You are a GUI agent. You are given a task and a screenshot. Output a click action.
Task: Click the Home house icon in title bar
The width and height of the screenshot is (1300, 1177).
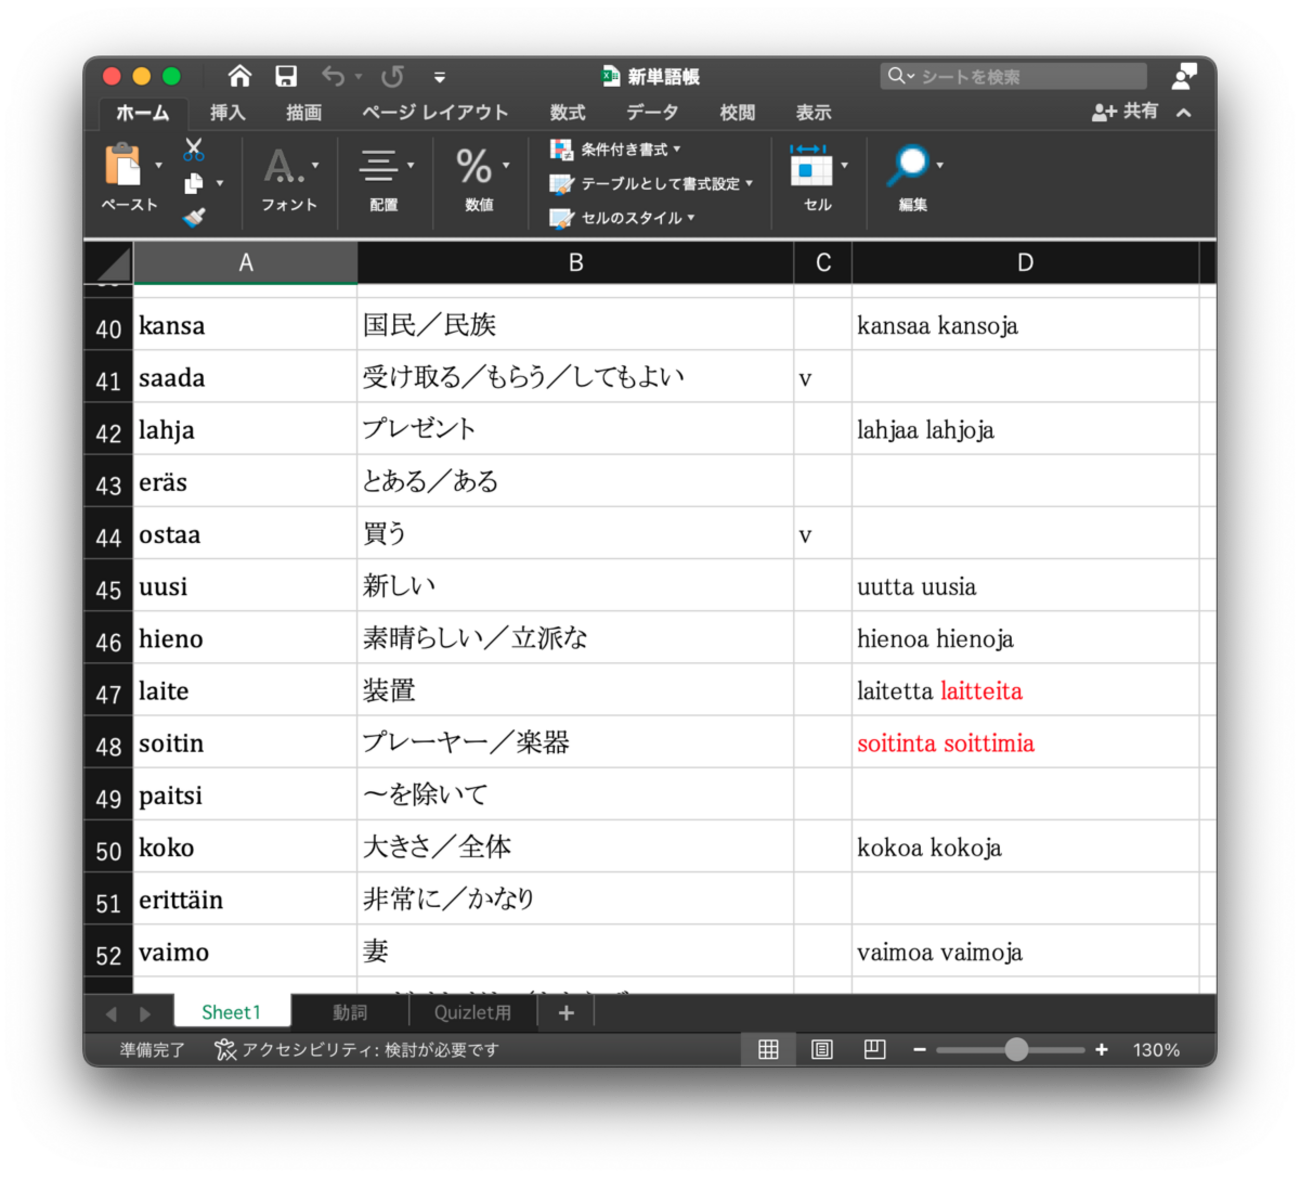pos(239,76)
